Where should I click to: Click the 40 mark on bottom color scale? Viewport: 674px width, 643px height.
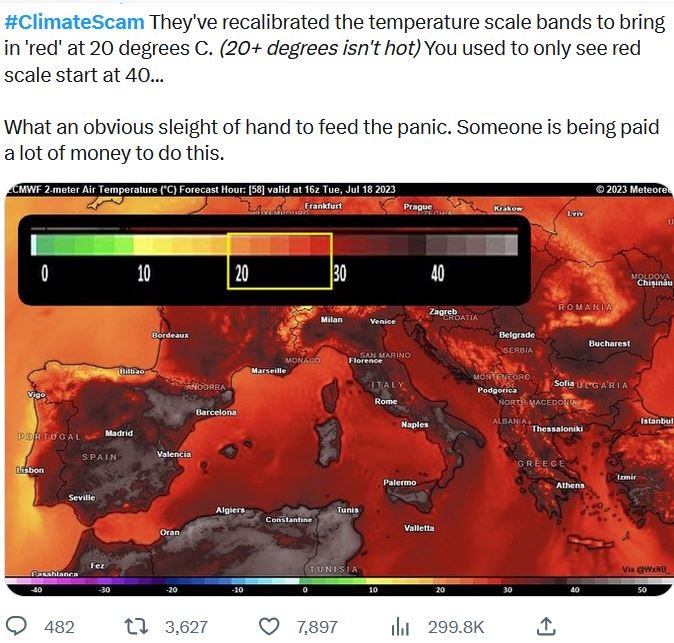click(x=575, y=590)
